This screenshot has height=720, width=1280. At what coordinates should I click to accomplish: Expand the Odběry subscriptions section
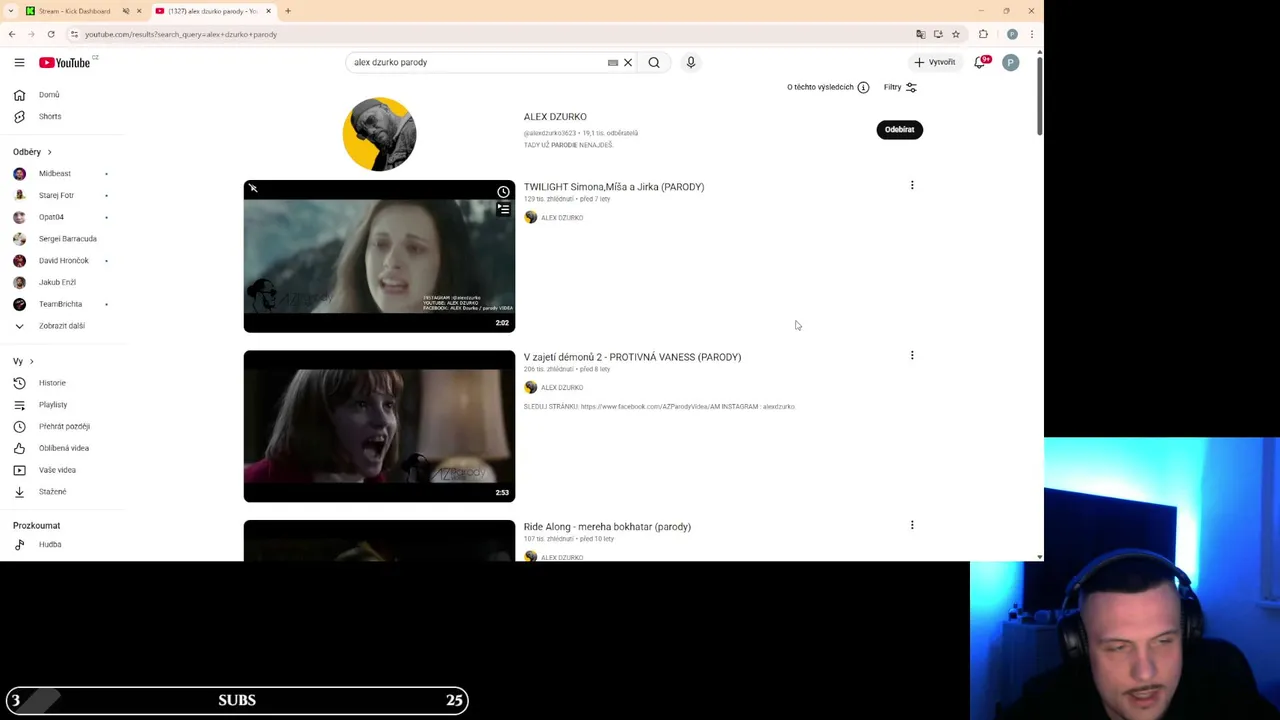pyautogui.click(x=32, y=152)
